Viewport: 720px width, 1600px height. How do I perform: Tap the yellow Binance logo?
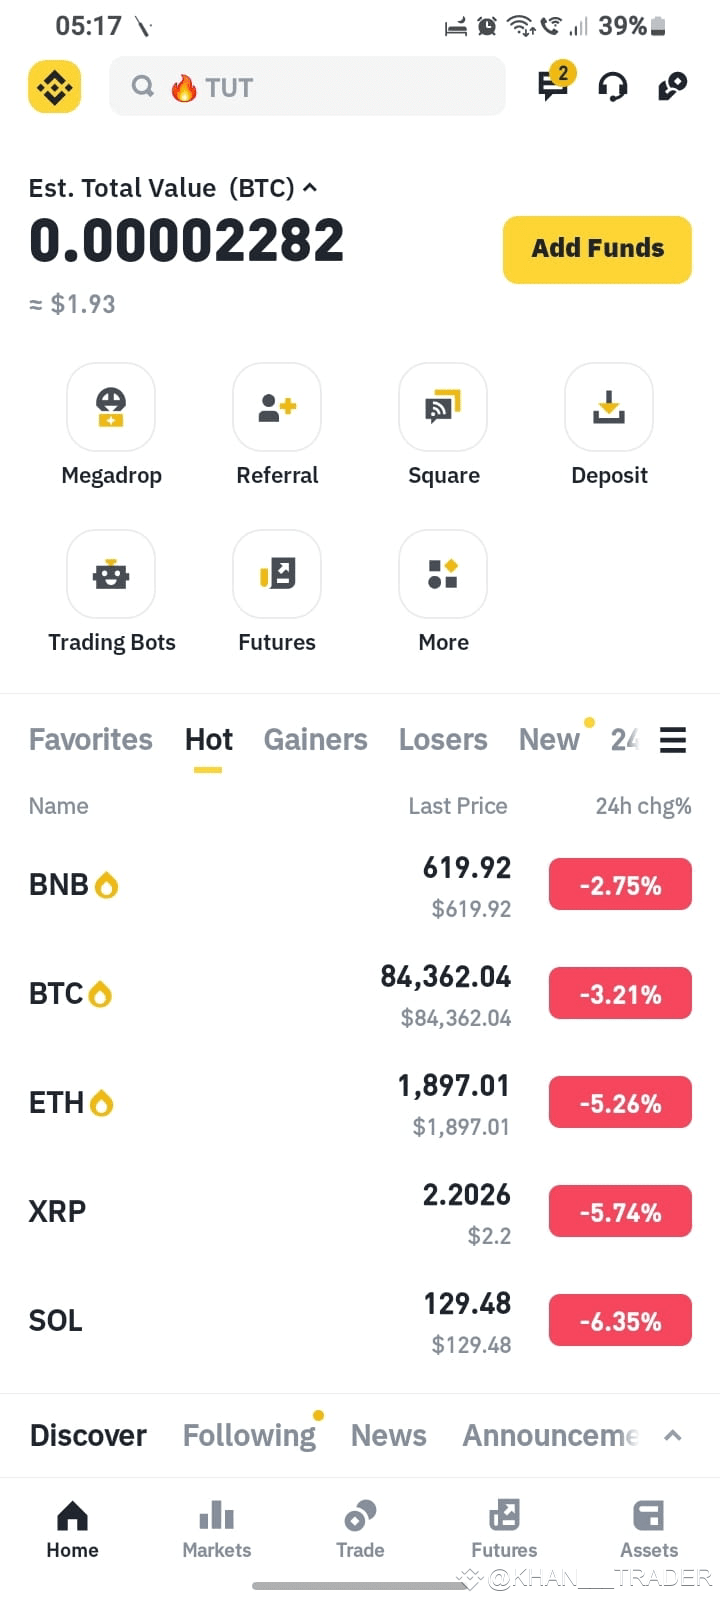(x=54, y=87)
